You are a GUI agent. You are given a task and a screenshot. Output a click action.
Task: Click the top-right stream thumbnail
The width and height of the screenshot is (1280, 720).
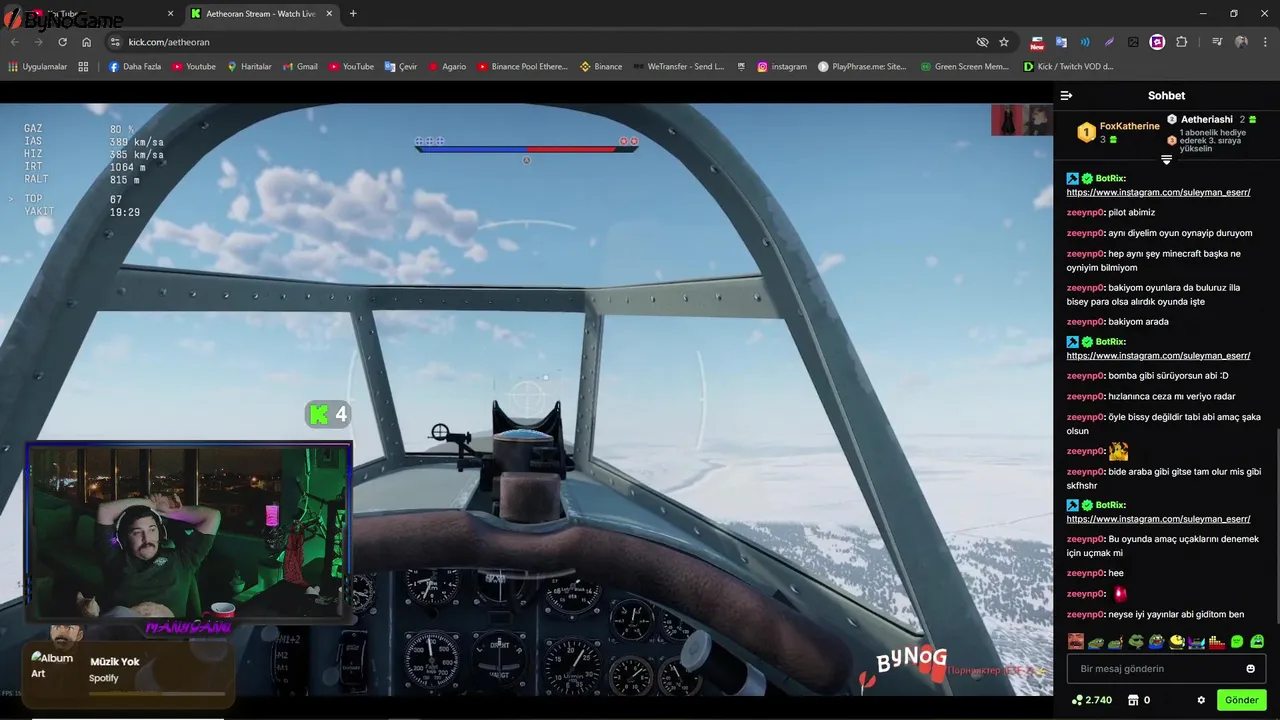tap(1021, 119)
